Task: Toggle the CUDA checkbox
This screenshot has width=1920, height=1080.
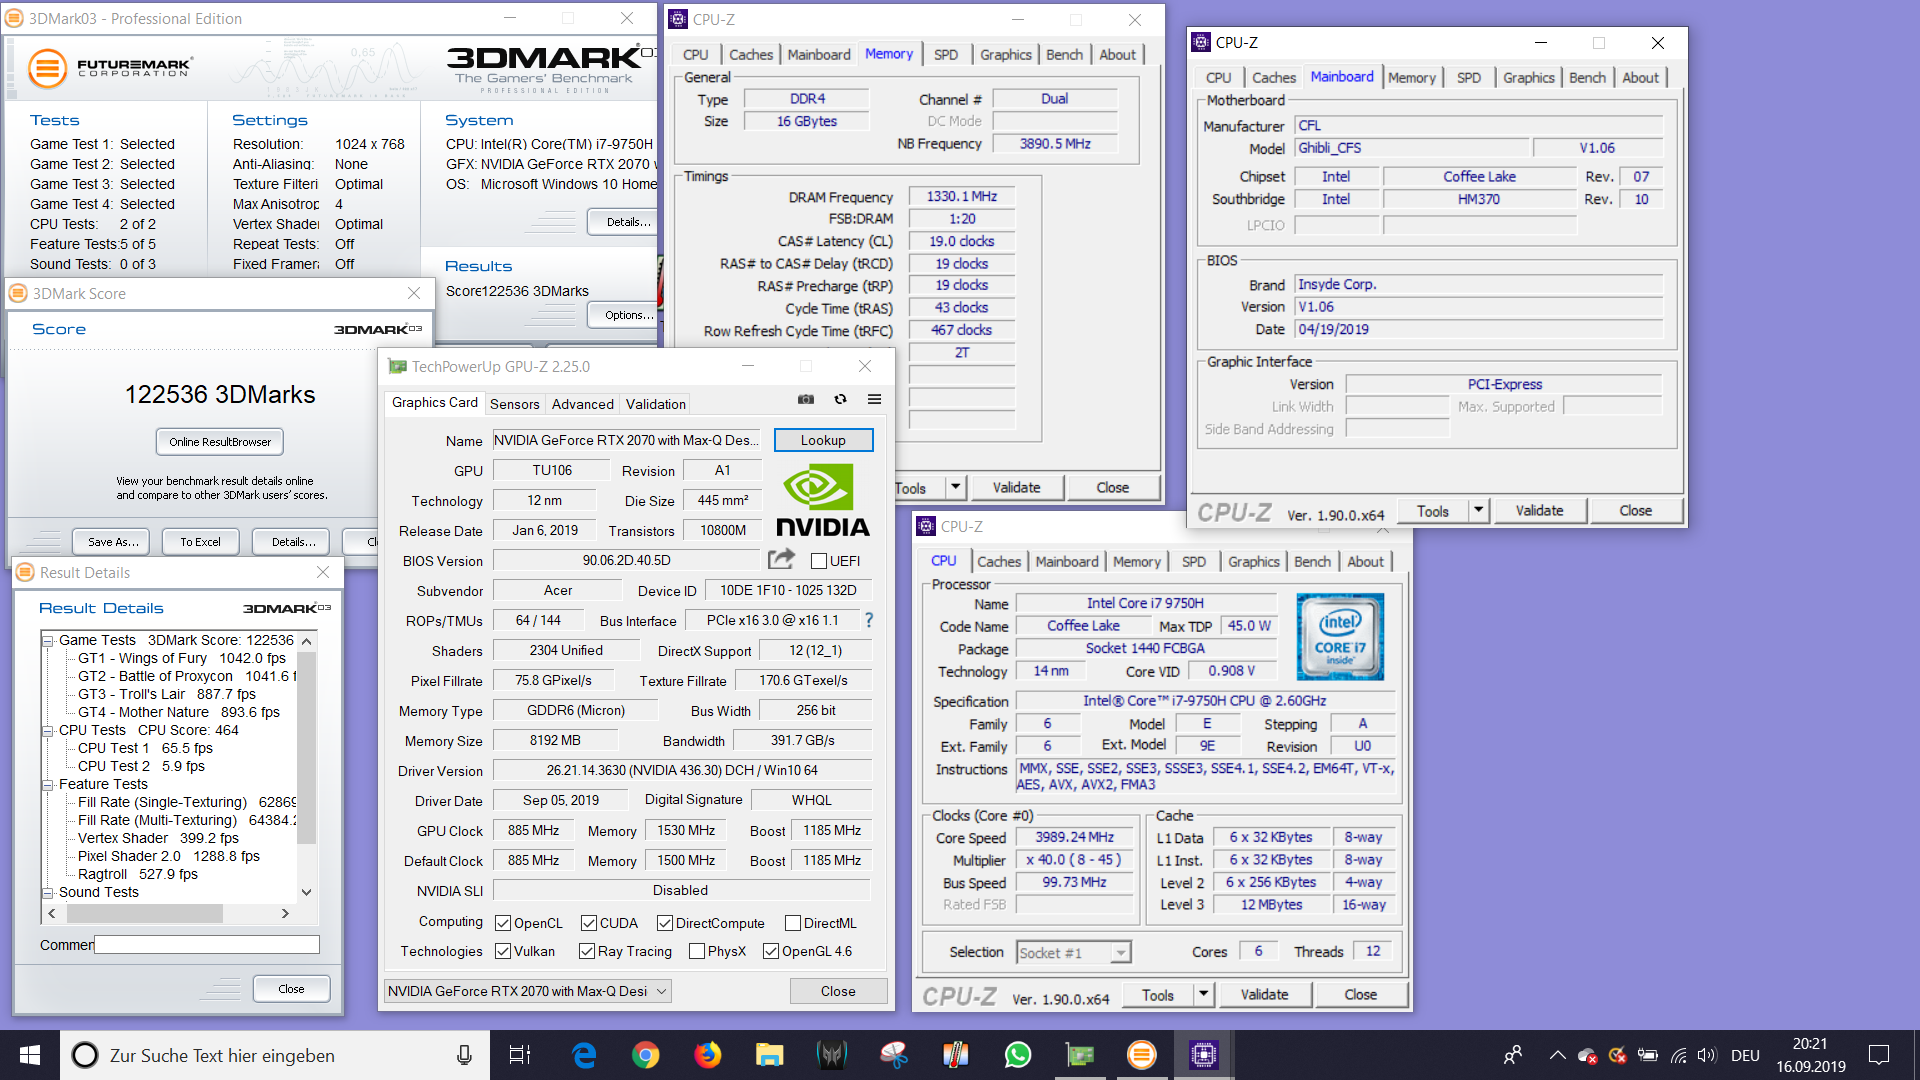Action: coord(589,923)
